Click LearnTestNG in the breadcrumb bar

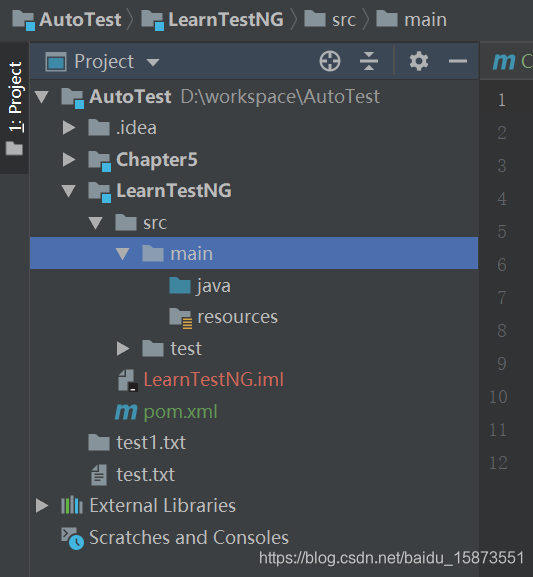[226, 20]
